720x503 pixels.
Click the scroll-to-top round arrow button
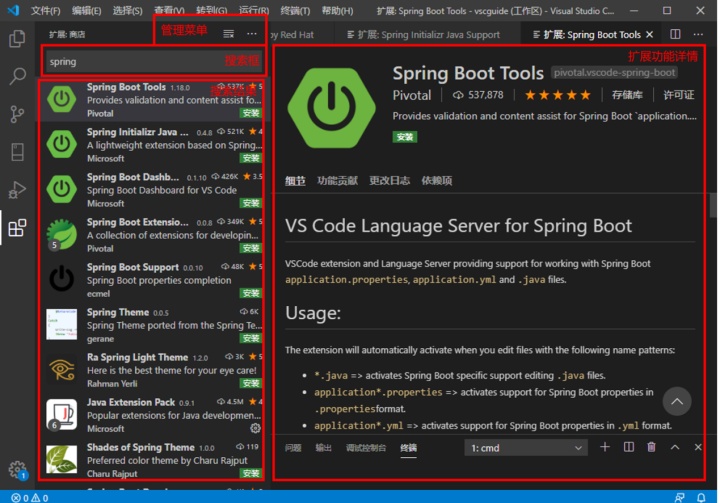[x=676, y=401]
